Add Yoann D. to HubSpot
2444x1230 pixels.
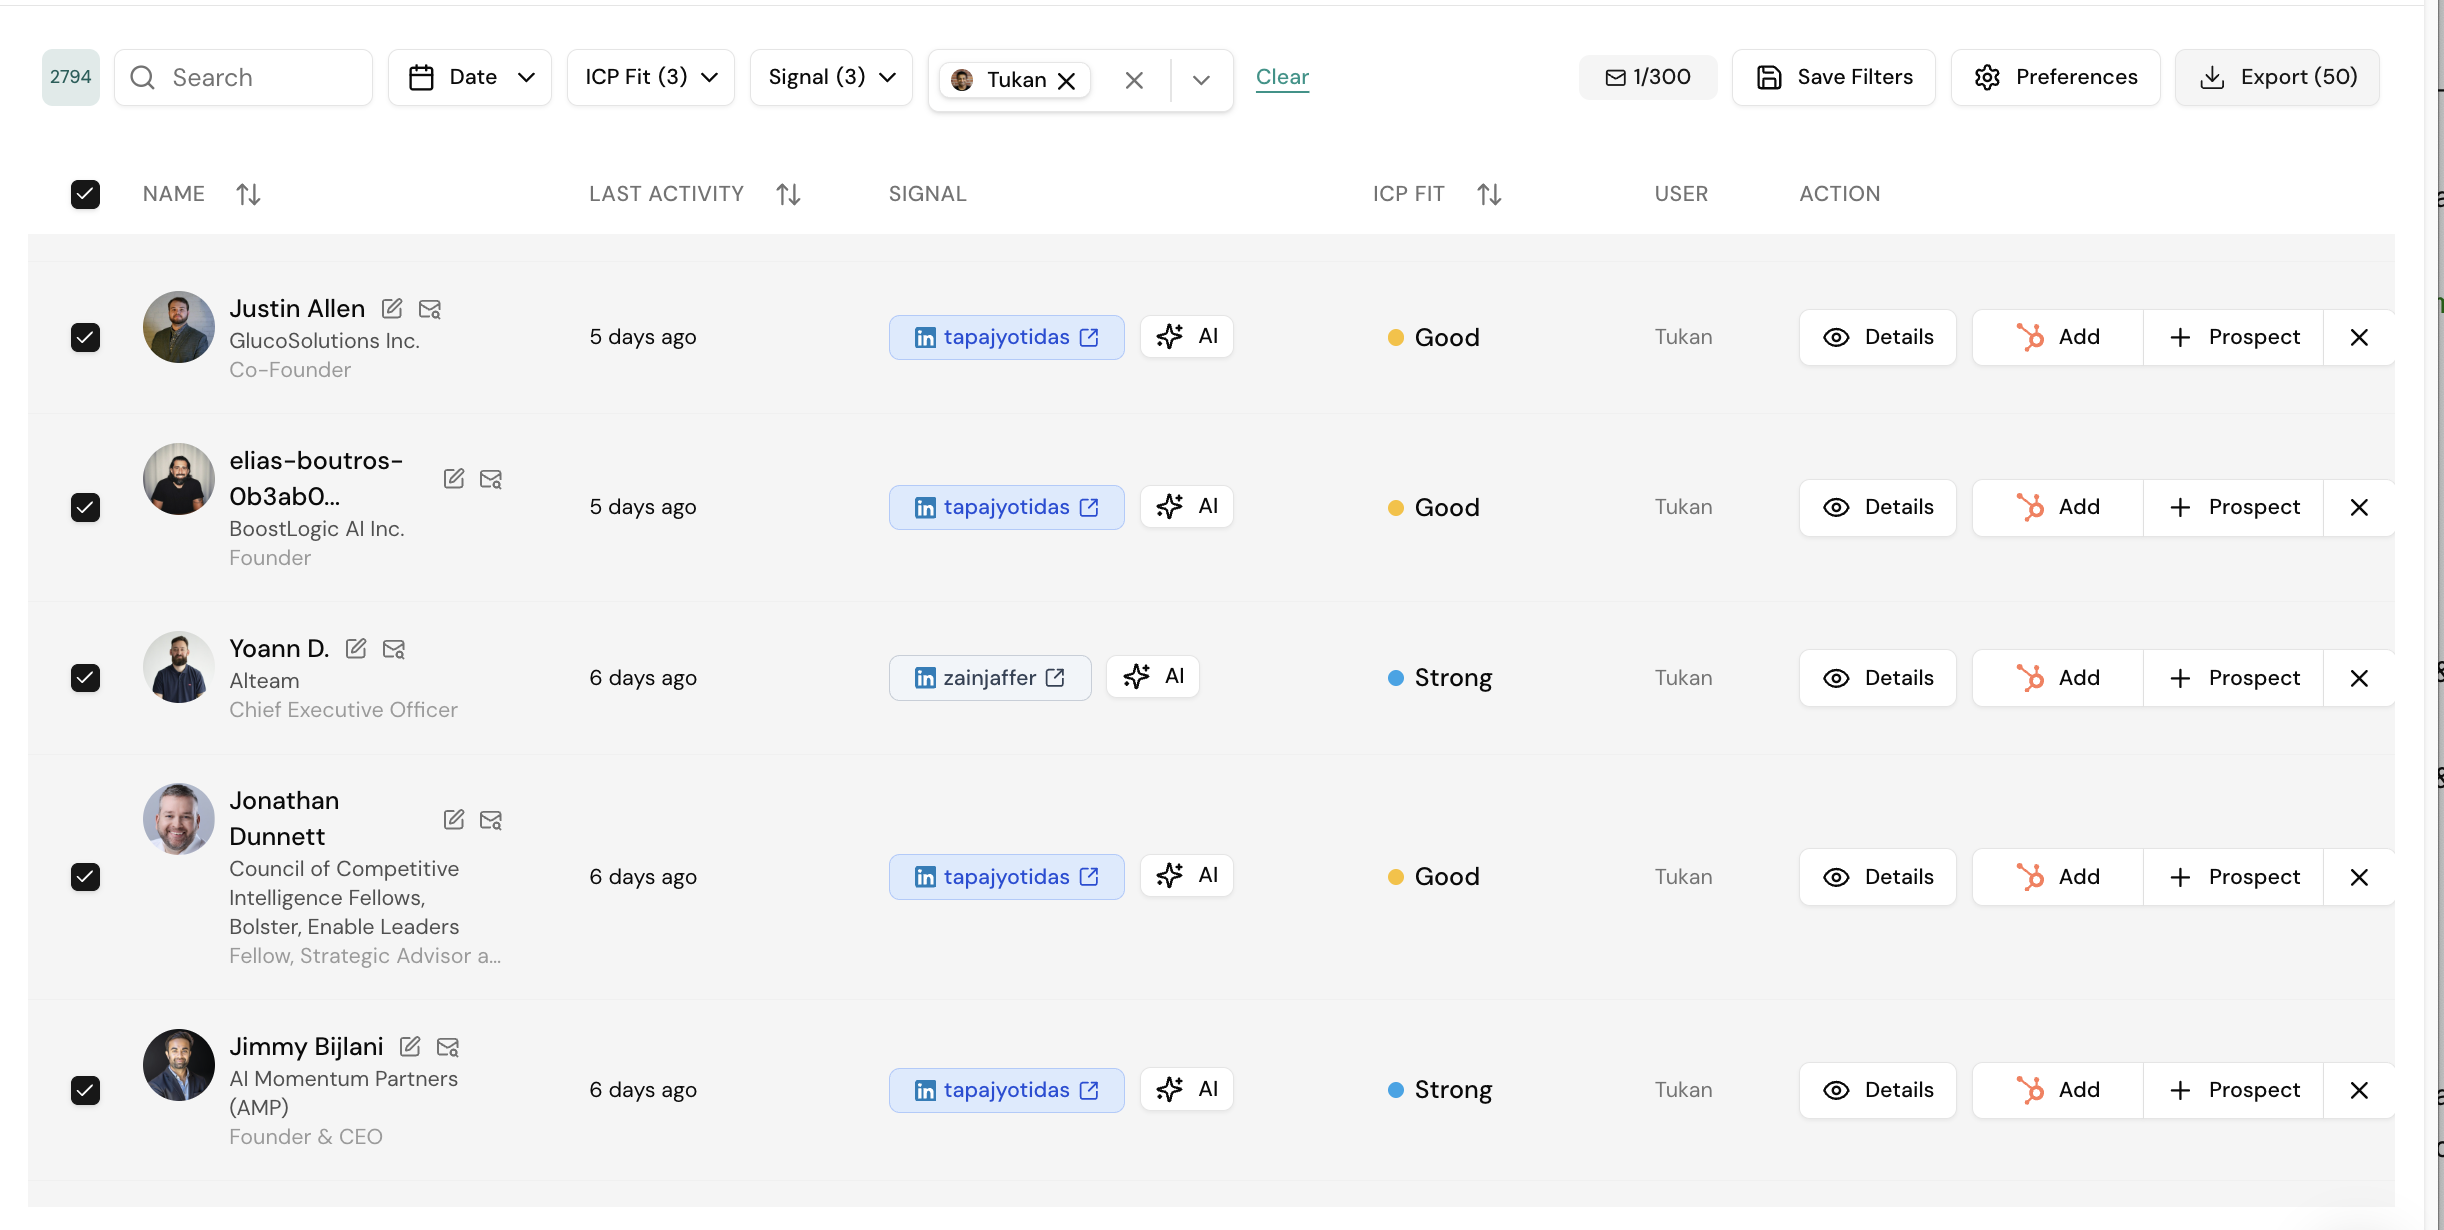pyautogui.click(x=2058, y=678)
